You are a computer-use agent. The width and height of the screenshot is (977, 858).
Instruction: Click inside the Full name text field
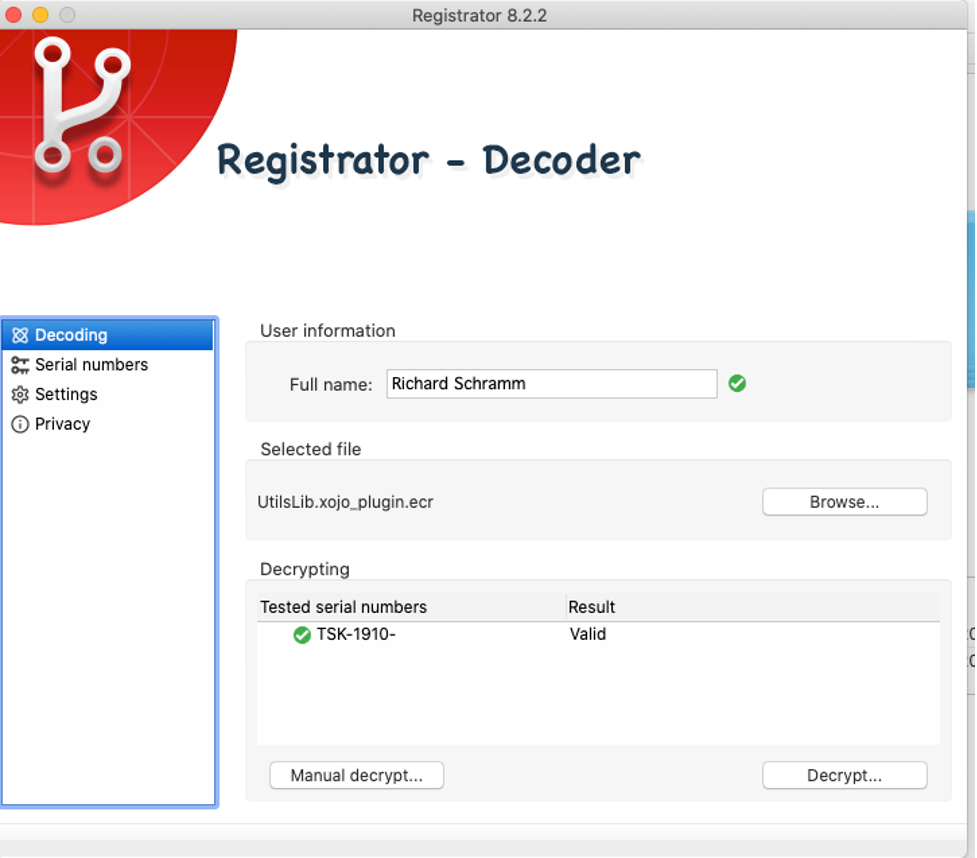point(551,383)
